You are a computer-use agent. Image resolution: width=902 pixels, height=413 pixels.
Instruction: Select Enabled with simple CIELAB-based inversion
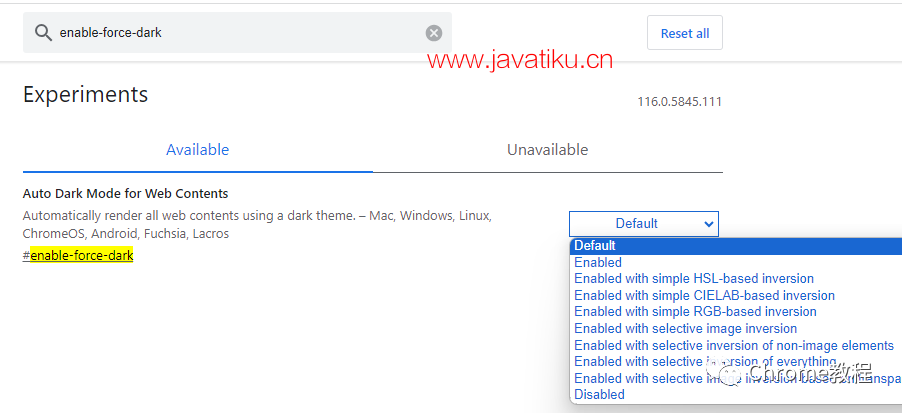click(x=736, y=296)
